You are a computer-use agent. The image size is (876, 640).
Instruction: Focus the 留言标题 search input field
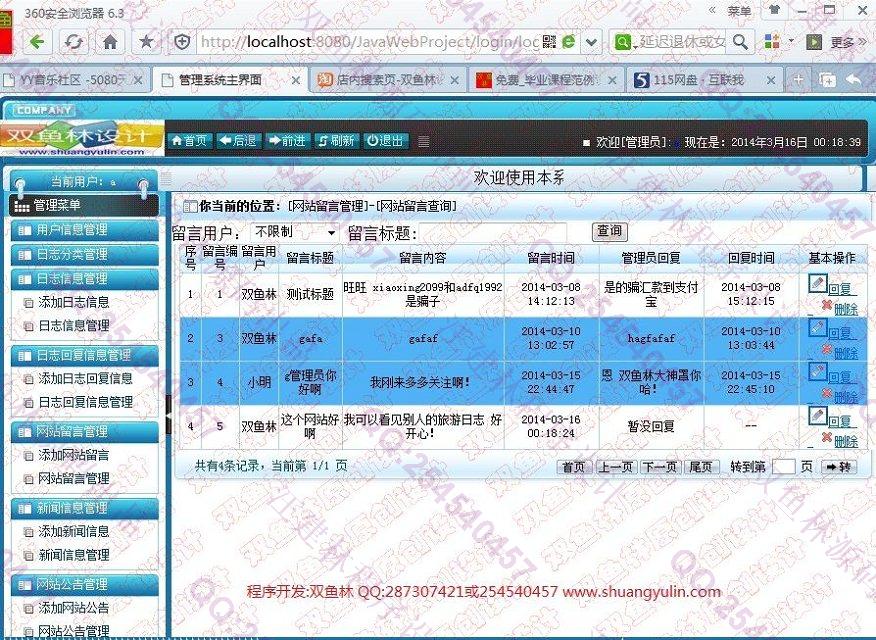[x=494, y=232]
